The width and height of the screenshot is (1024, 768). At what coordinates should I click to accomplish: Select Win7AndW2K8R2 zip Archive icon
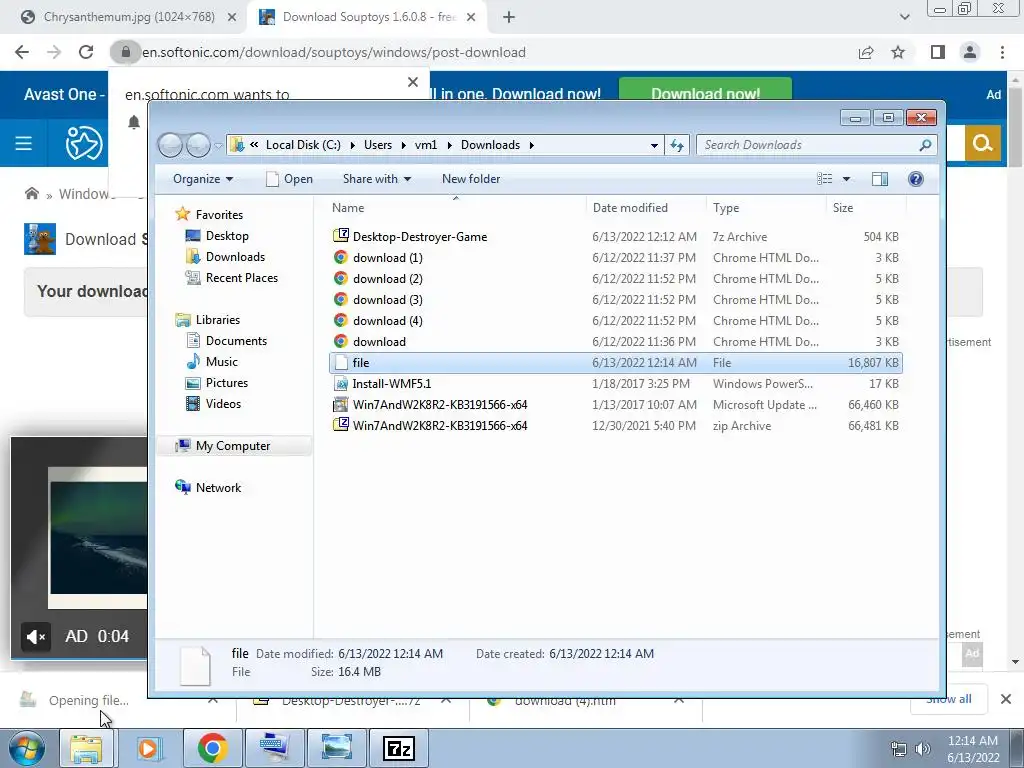pos(340,425)
